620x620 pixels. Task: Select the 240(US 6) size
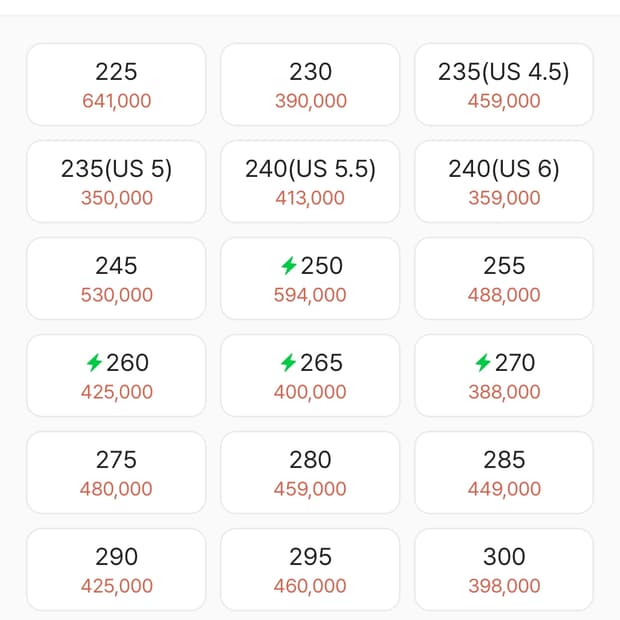click(x=503, y=181)
